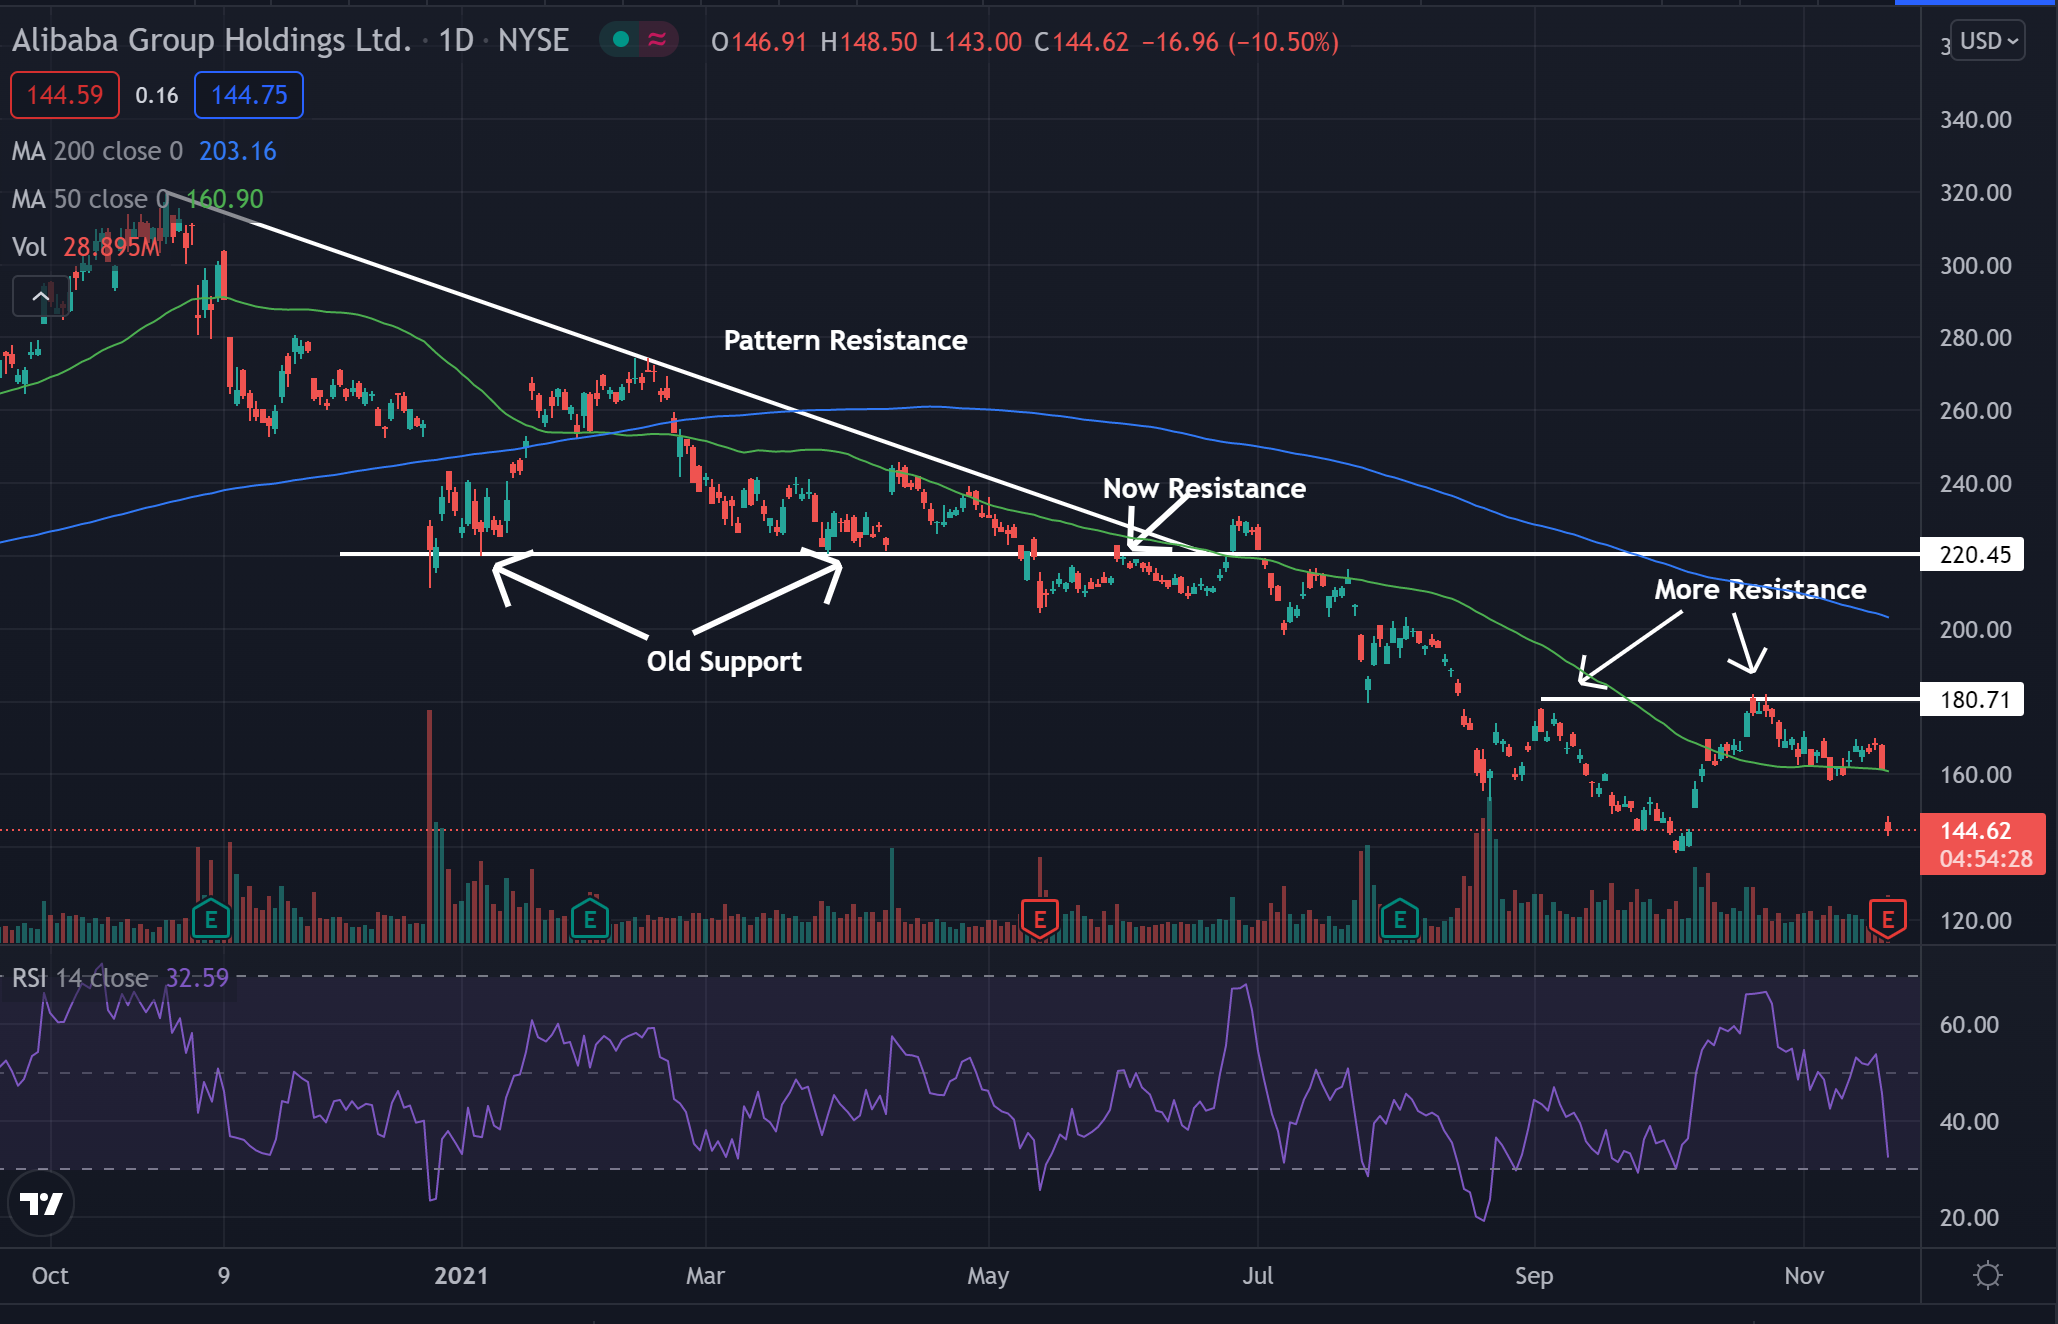Click the 220.45 horizontal line price label
Viewport: 2058px width, 1324px height.
point(1973,554)
